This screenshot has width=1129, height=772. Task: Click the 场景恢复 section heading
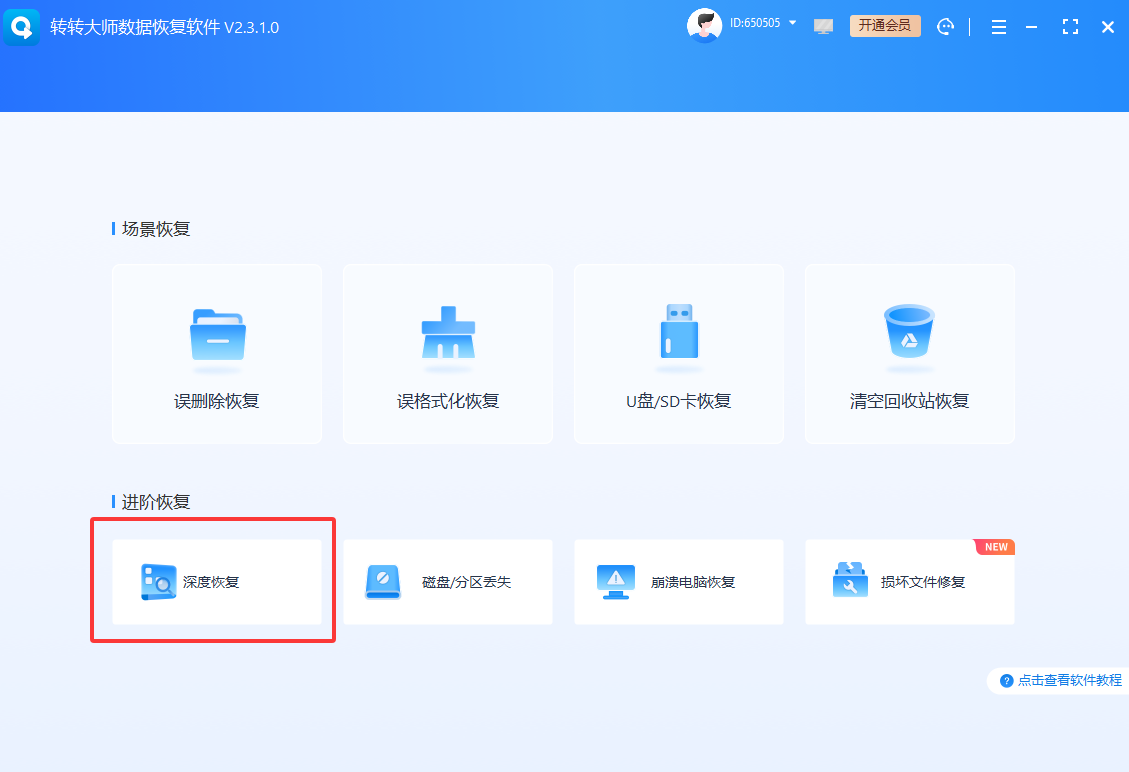(x=156, y=229)
